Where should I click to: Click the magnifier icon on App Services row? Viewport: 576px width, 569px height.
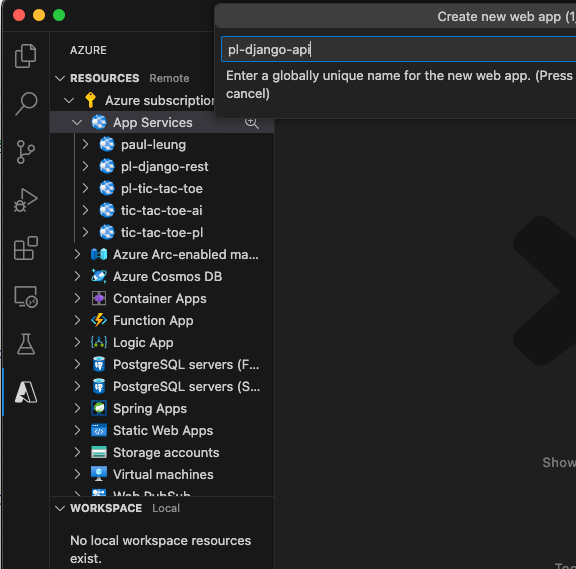(x=252, y=123)
